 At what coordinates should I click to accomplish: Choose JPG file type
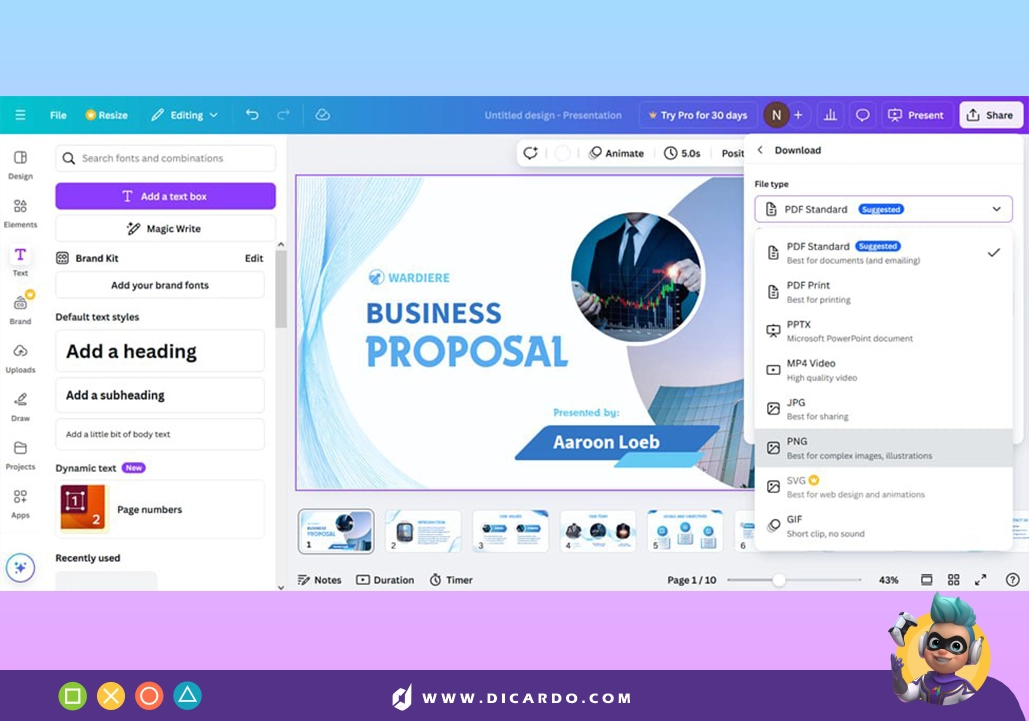[883, 409]
